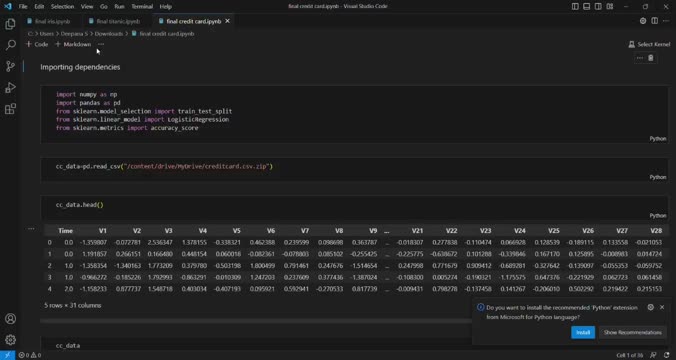Open the Source Control view
This screenshot has height=360, width=676.
(10, 66)
